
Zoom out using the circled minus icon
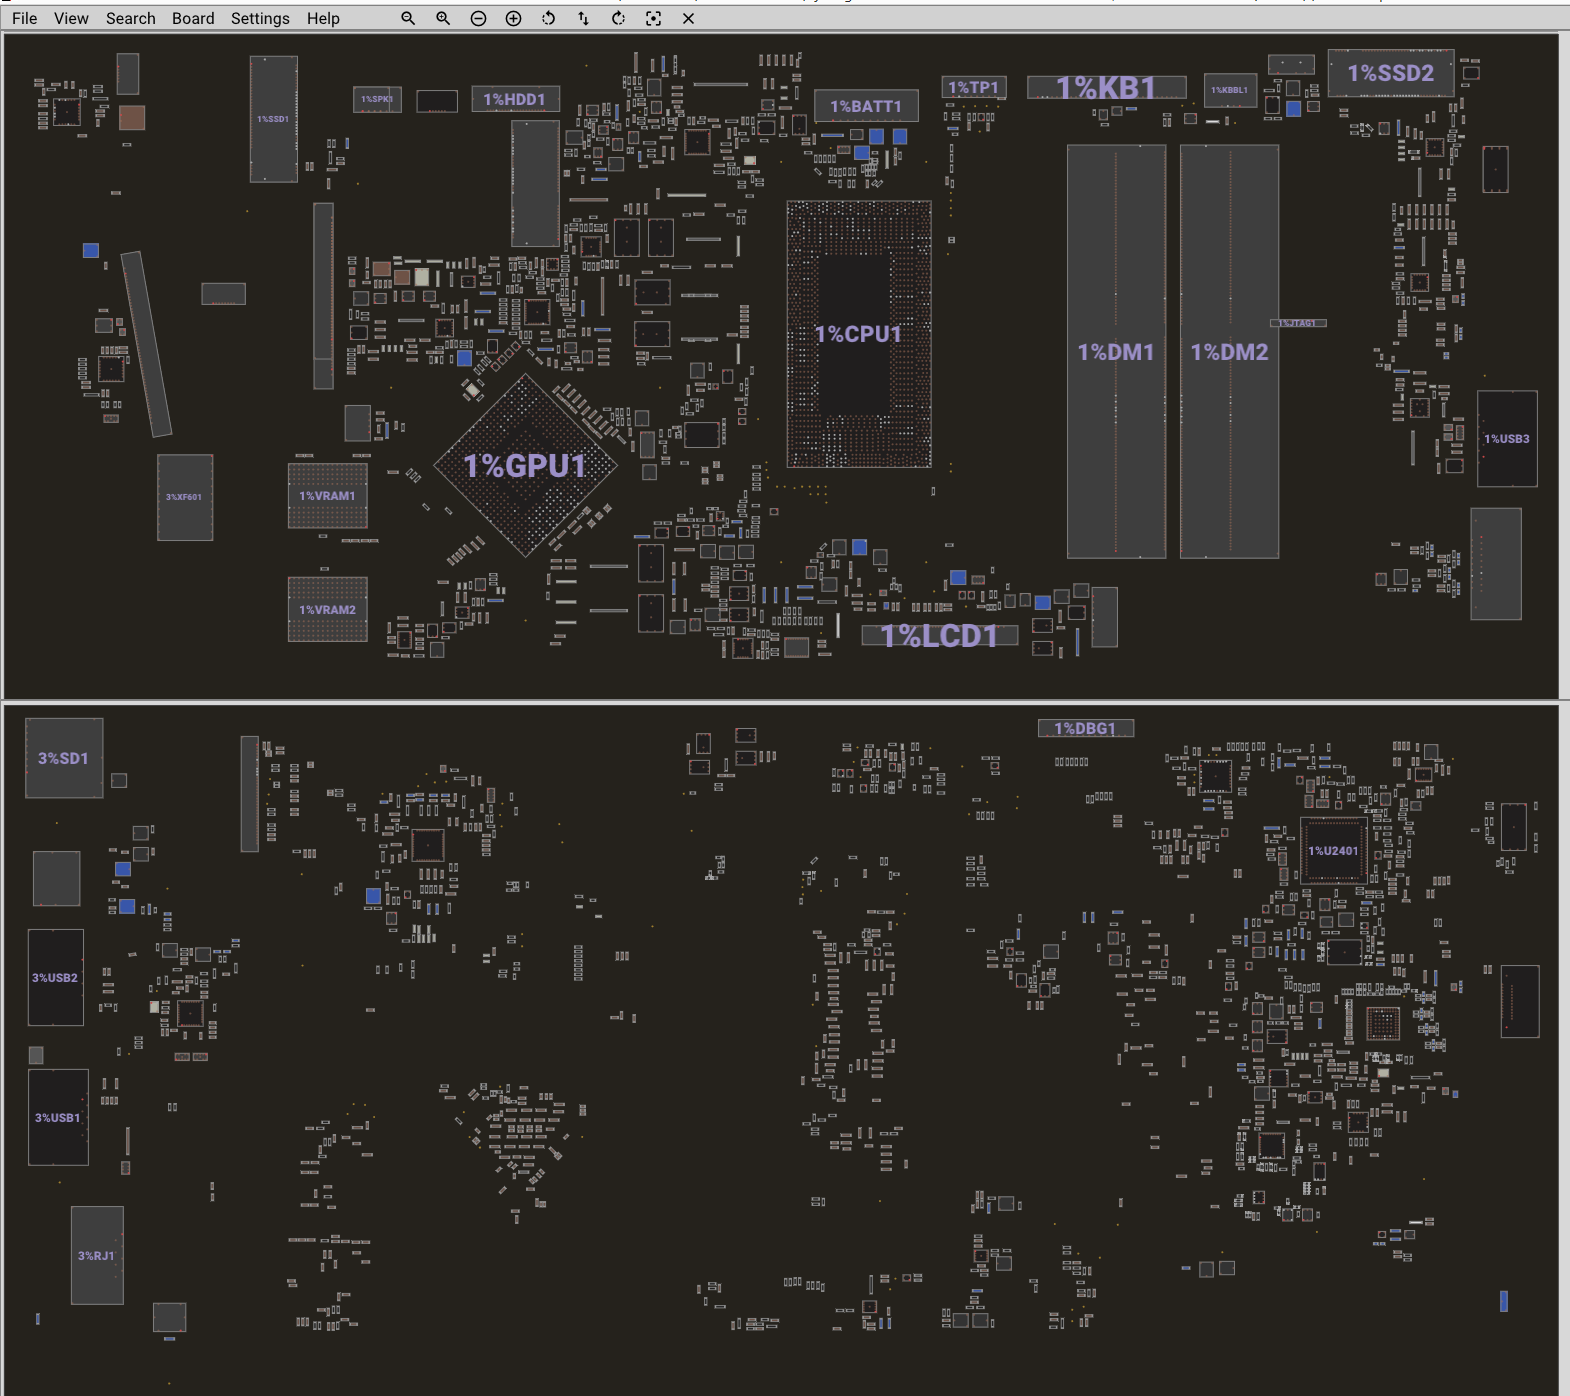tap(478, 18)
